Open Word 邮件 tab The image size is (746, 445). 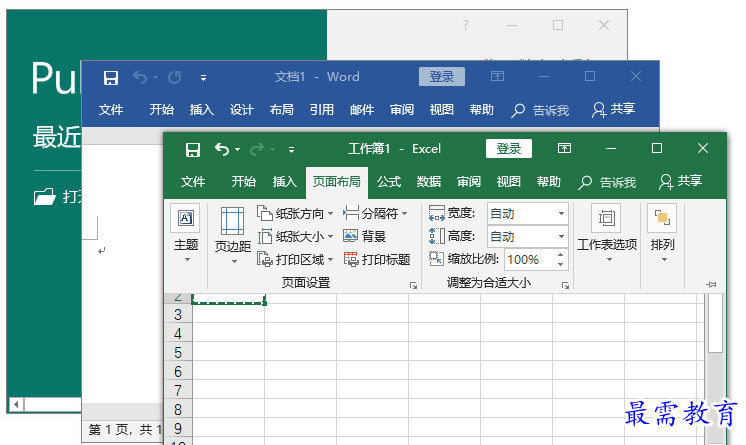point(362,110)
